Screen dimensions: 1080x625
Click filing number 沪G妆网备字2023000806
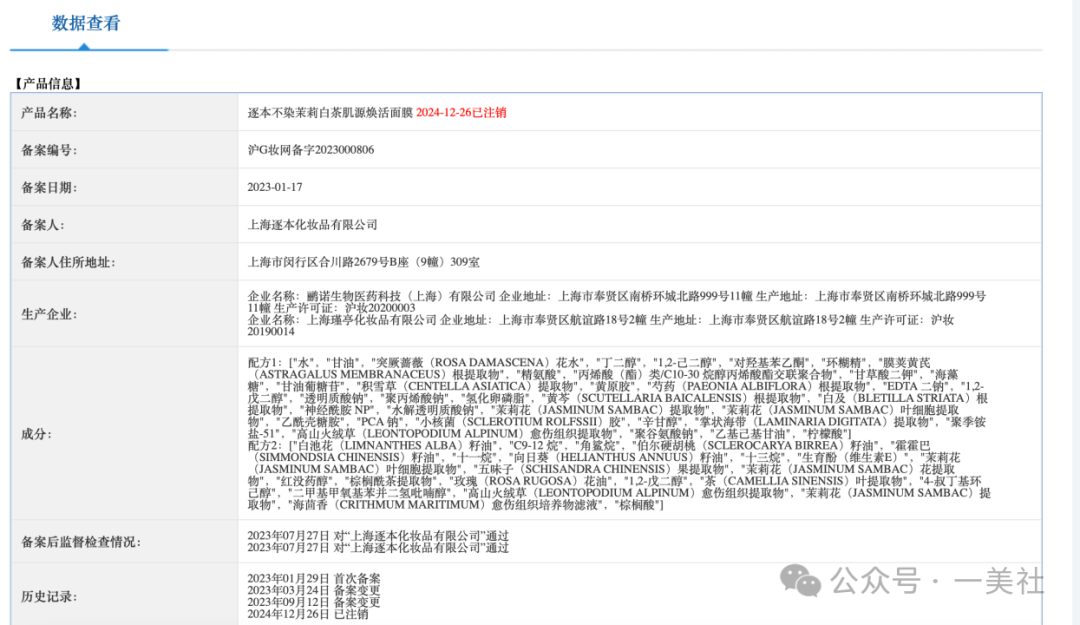[311, 150]
